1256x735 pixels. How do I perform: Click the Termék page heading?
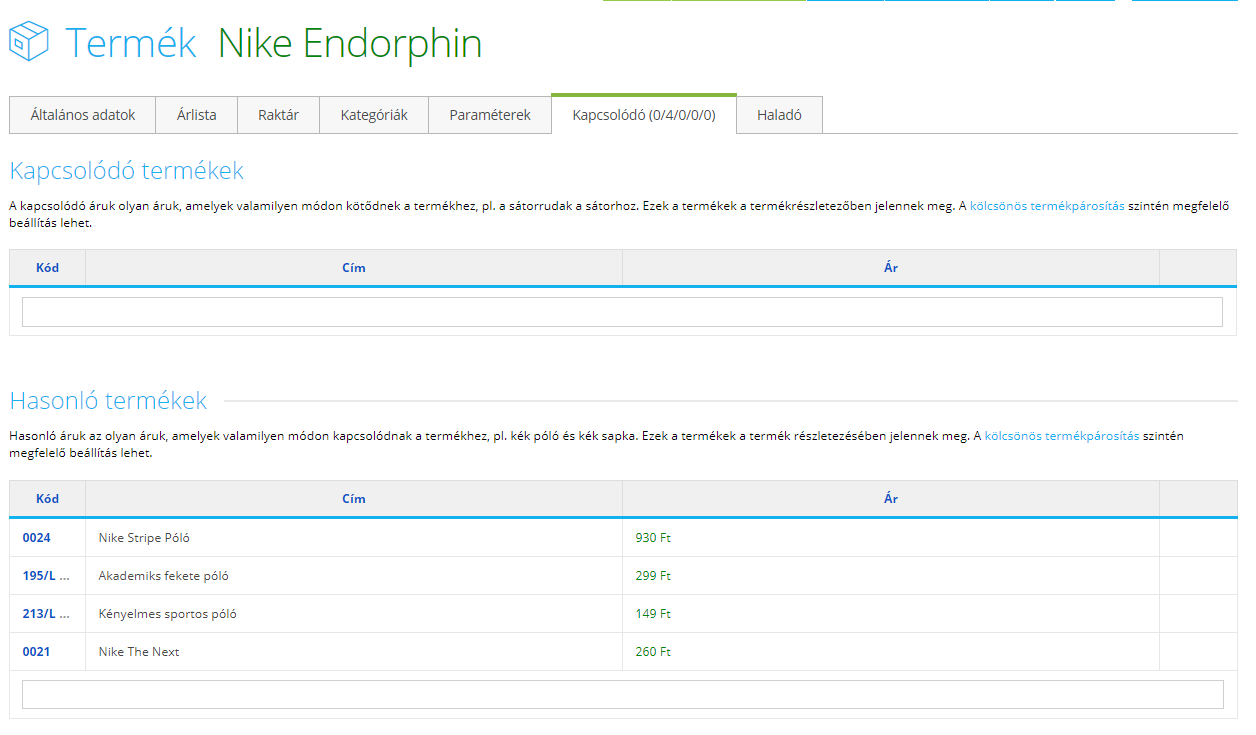[131, 43]
